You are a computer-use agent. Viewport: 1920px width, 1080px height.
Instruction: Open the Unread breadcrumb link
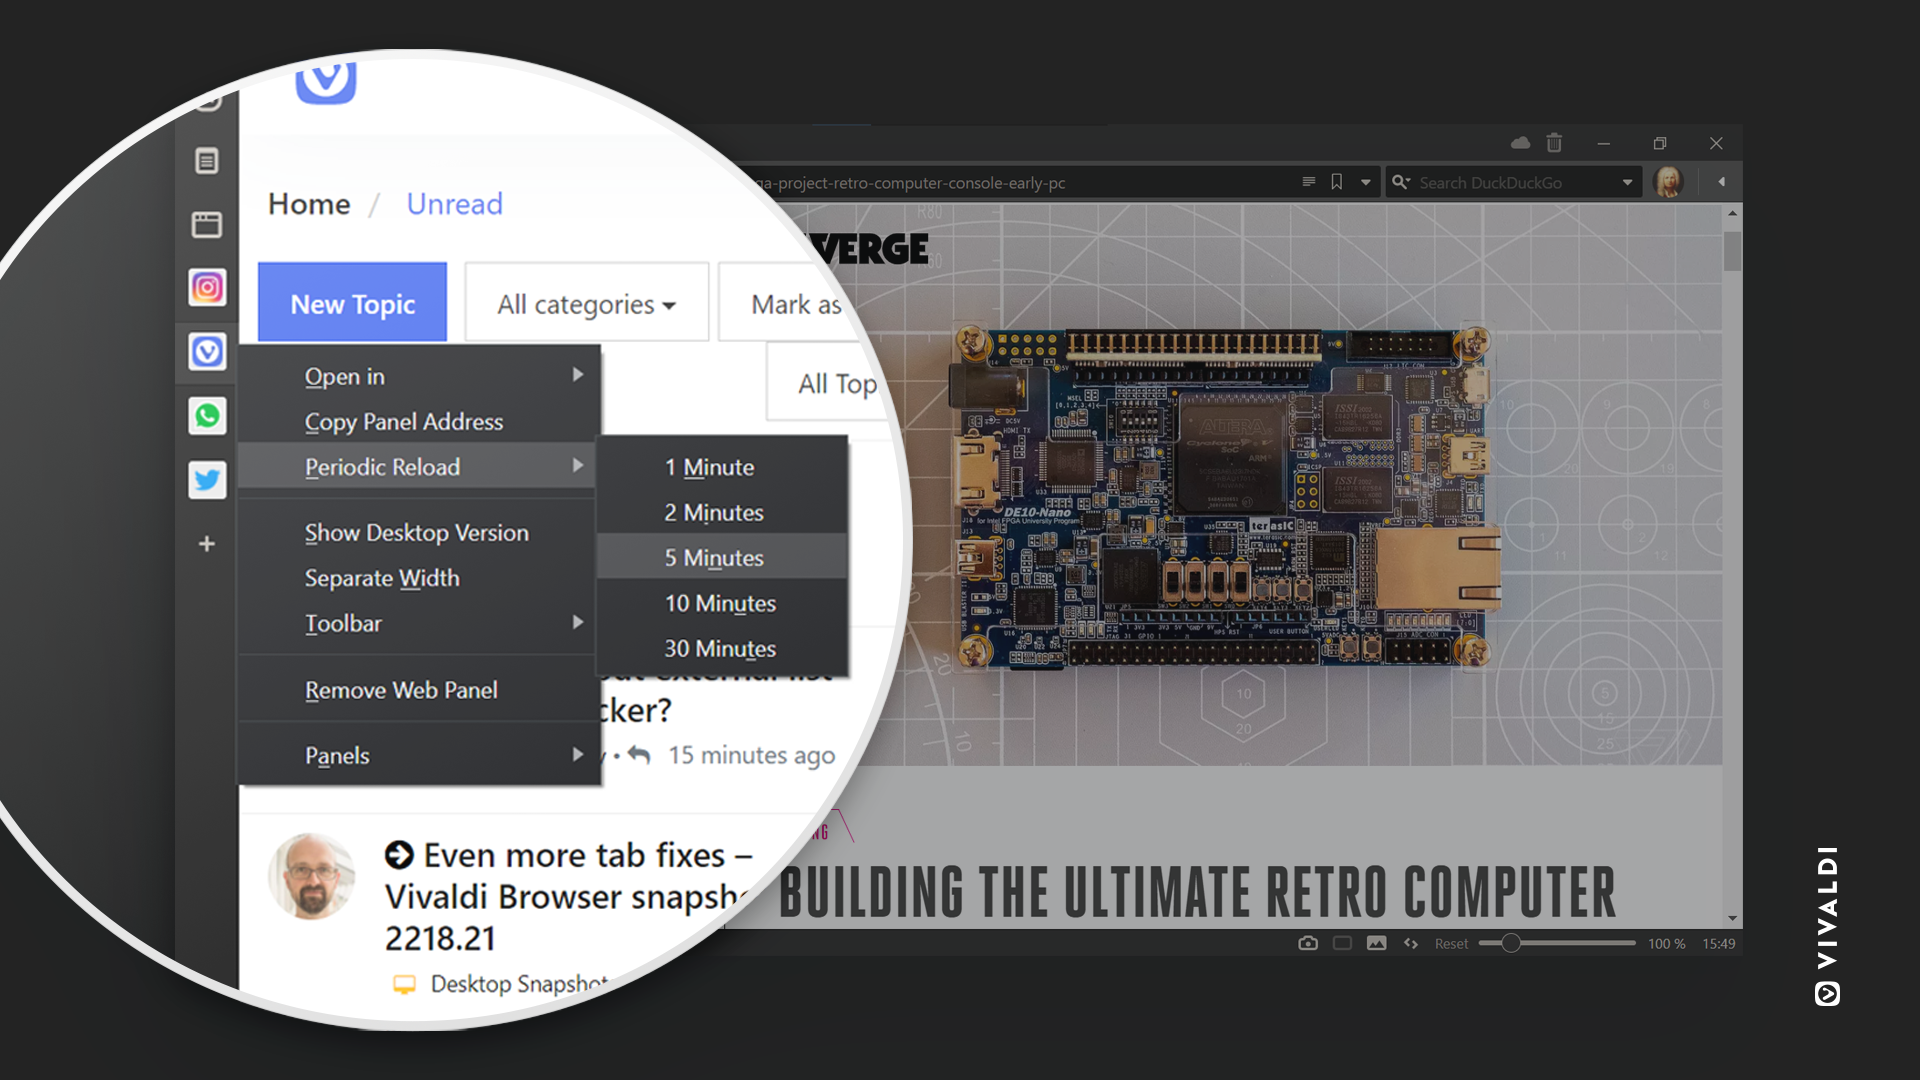click(x=454, y=204)
